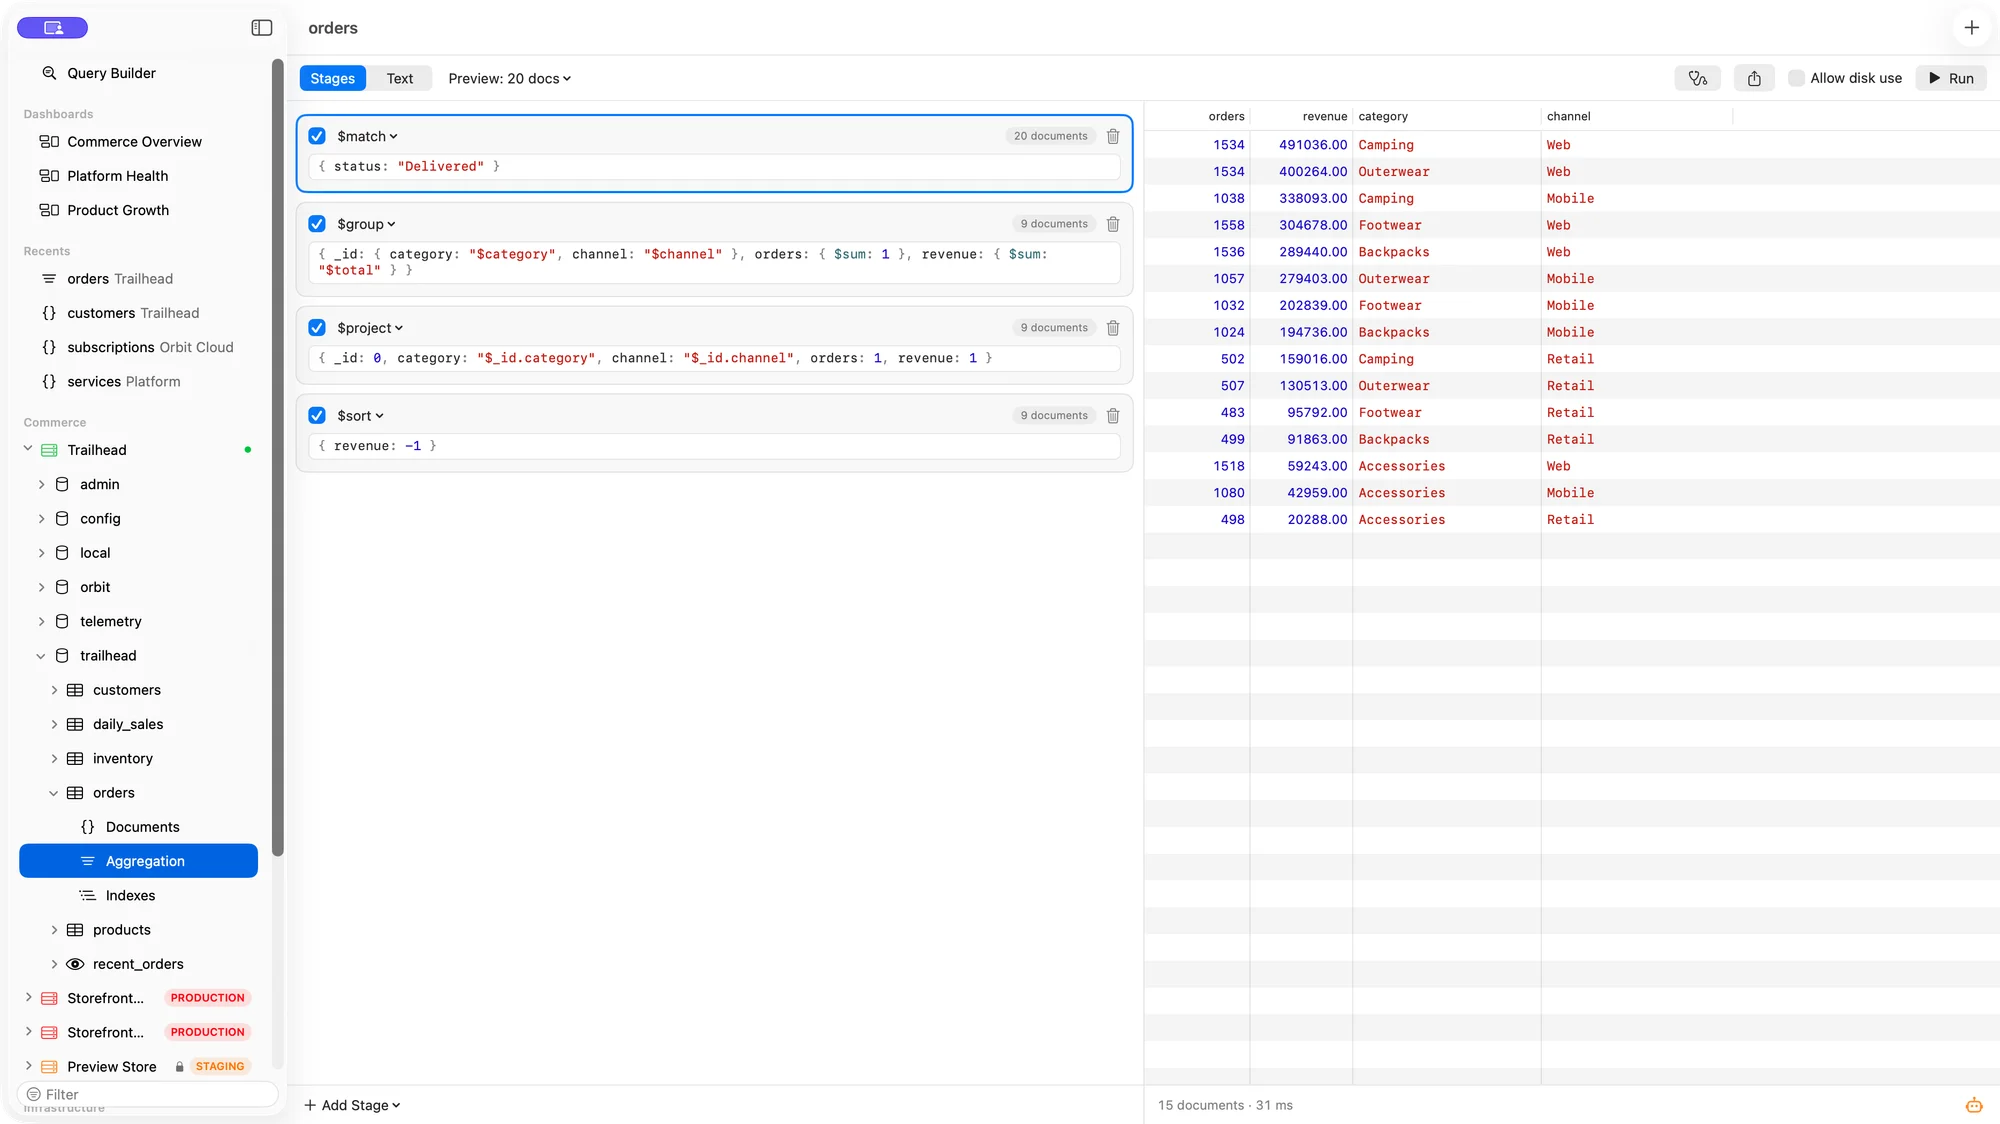Expand the Preview Store staging connection
The image size is (2000, 1124).
(x=28, y=1066)
